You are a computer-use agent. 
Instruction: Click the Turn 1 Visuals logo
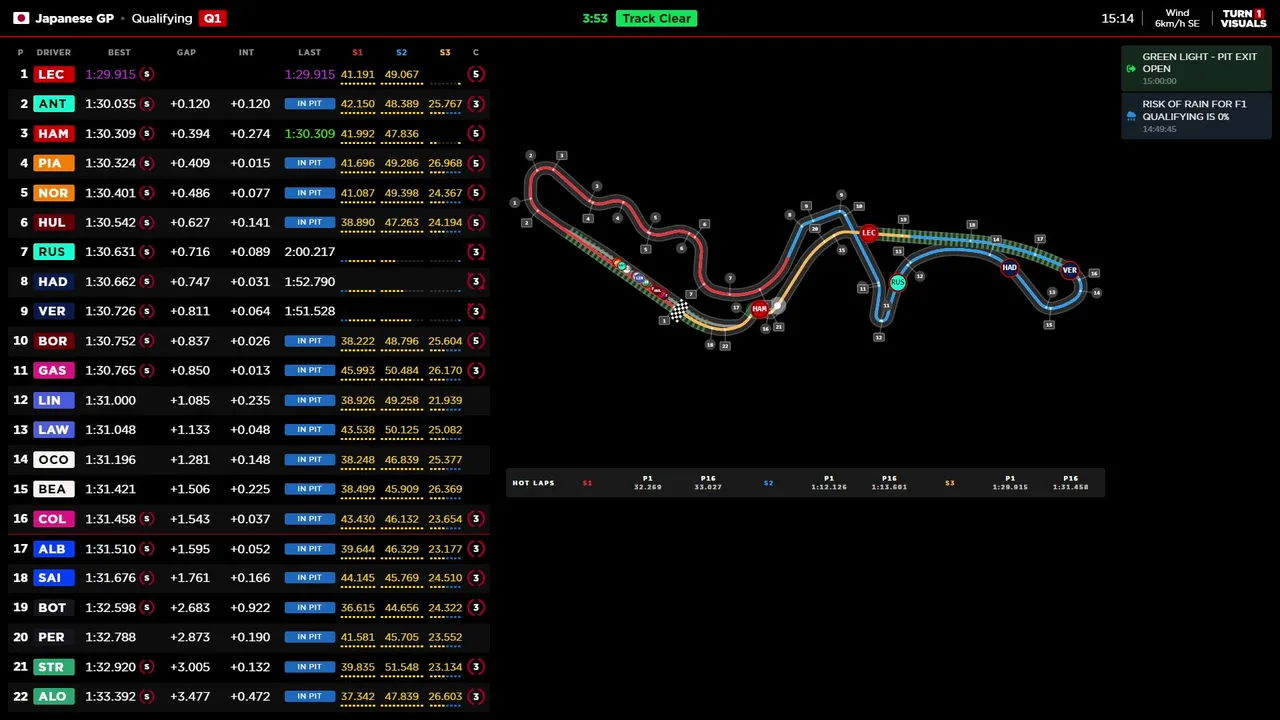(1243, 18)
